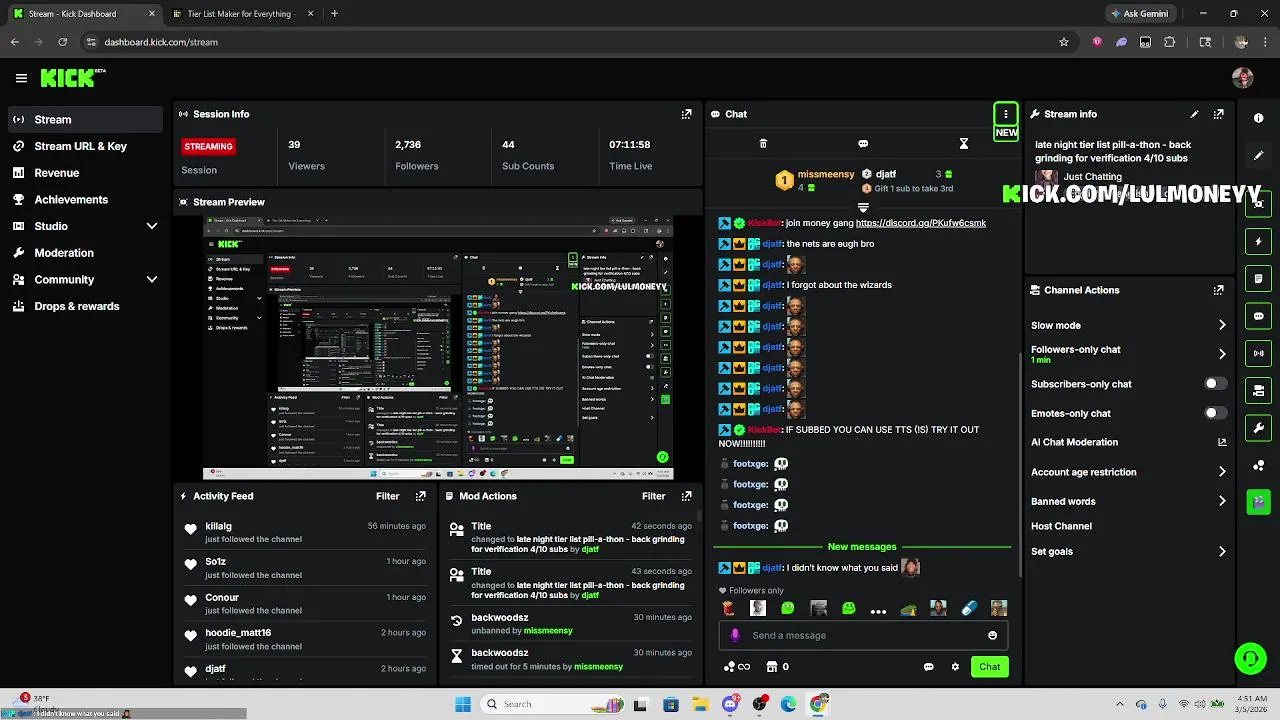Viewport: 1280px width, 720px height.
Task: Open Banned words settings arrow
Action: pyautogui.click(x=1221, y=501)
